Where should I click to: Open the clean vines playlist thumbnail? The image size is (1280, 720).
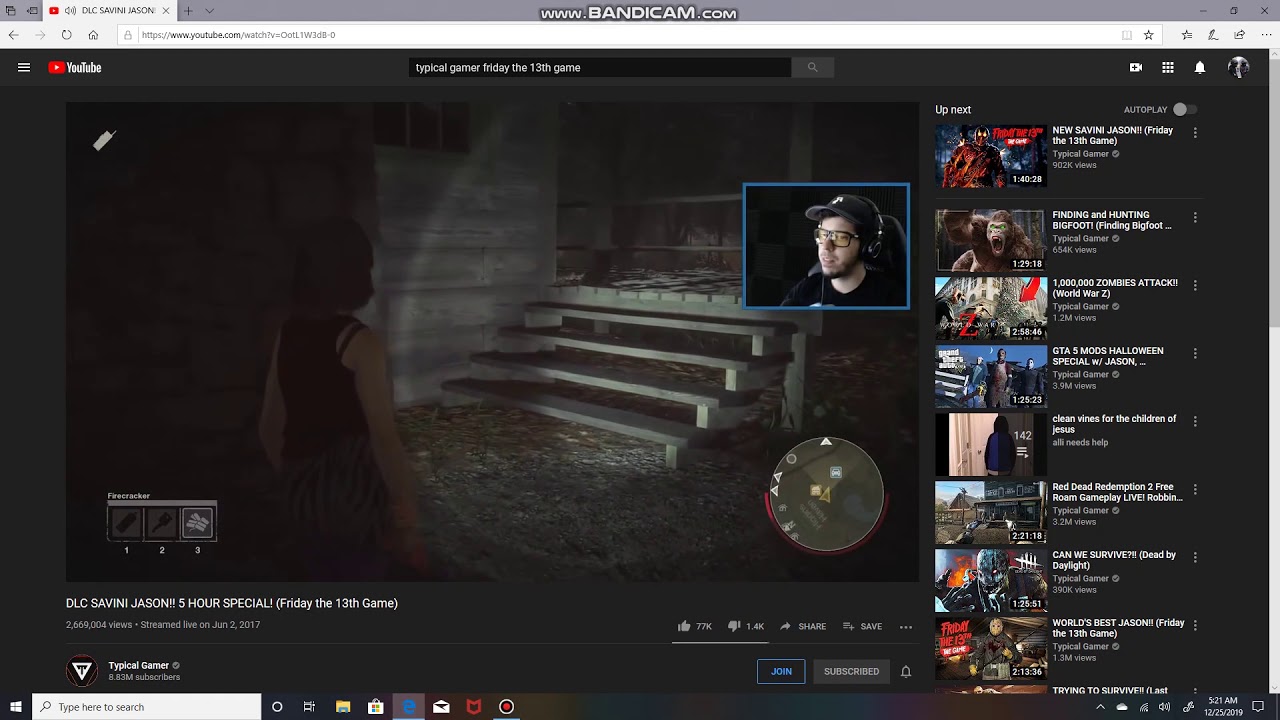tap(991, 444)
